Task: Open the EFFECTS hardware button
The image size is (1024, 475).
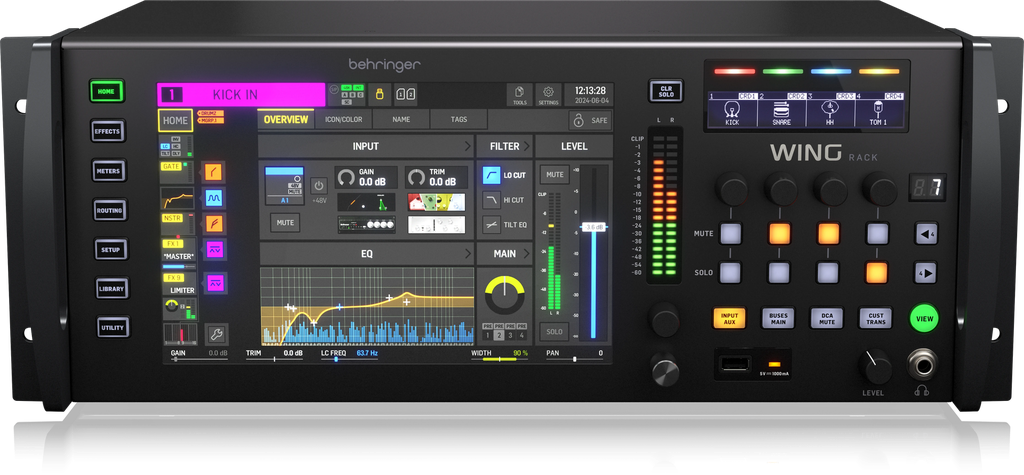Action: [107, 131]
